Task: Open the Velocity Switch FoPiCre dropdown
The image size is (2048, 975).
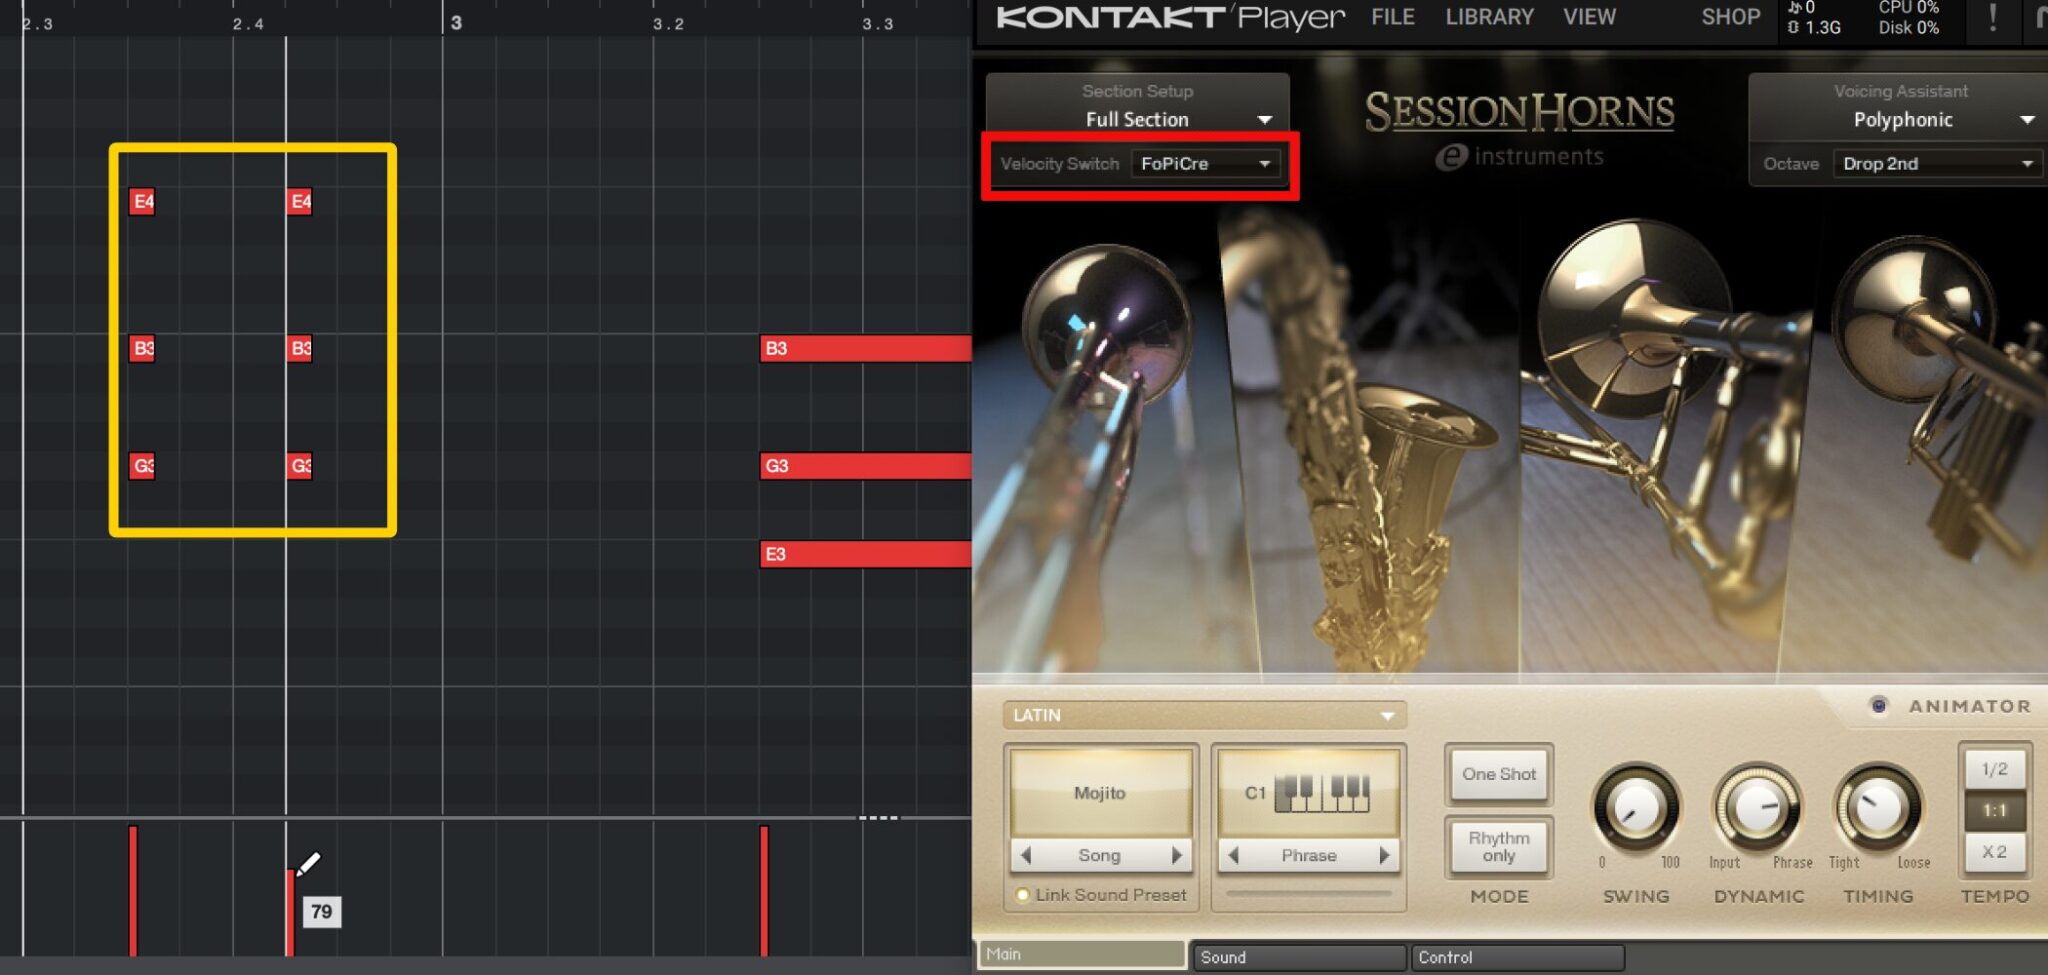Action: (x=1204, y=163)
